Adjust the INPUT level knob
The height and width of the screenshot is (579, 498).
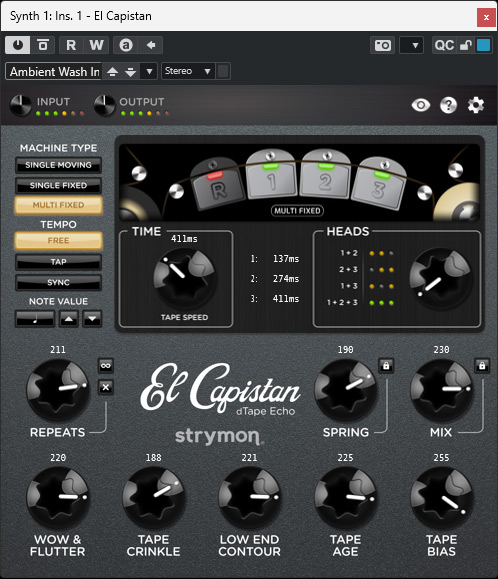pos(21,105)
